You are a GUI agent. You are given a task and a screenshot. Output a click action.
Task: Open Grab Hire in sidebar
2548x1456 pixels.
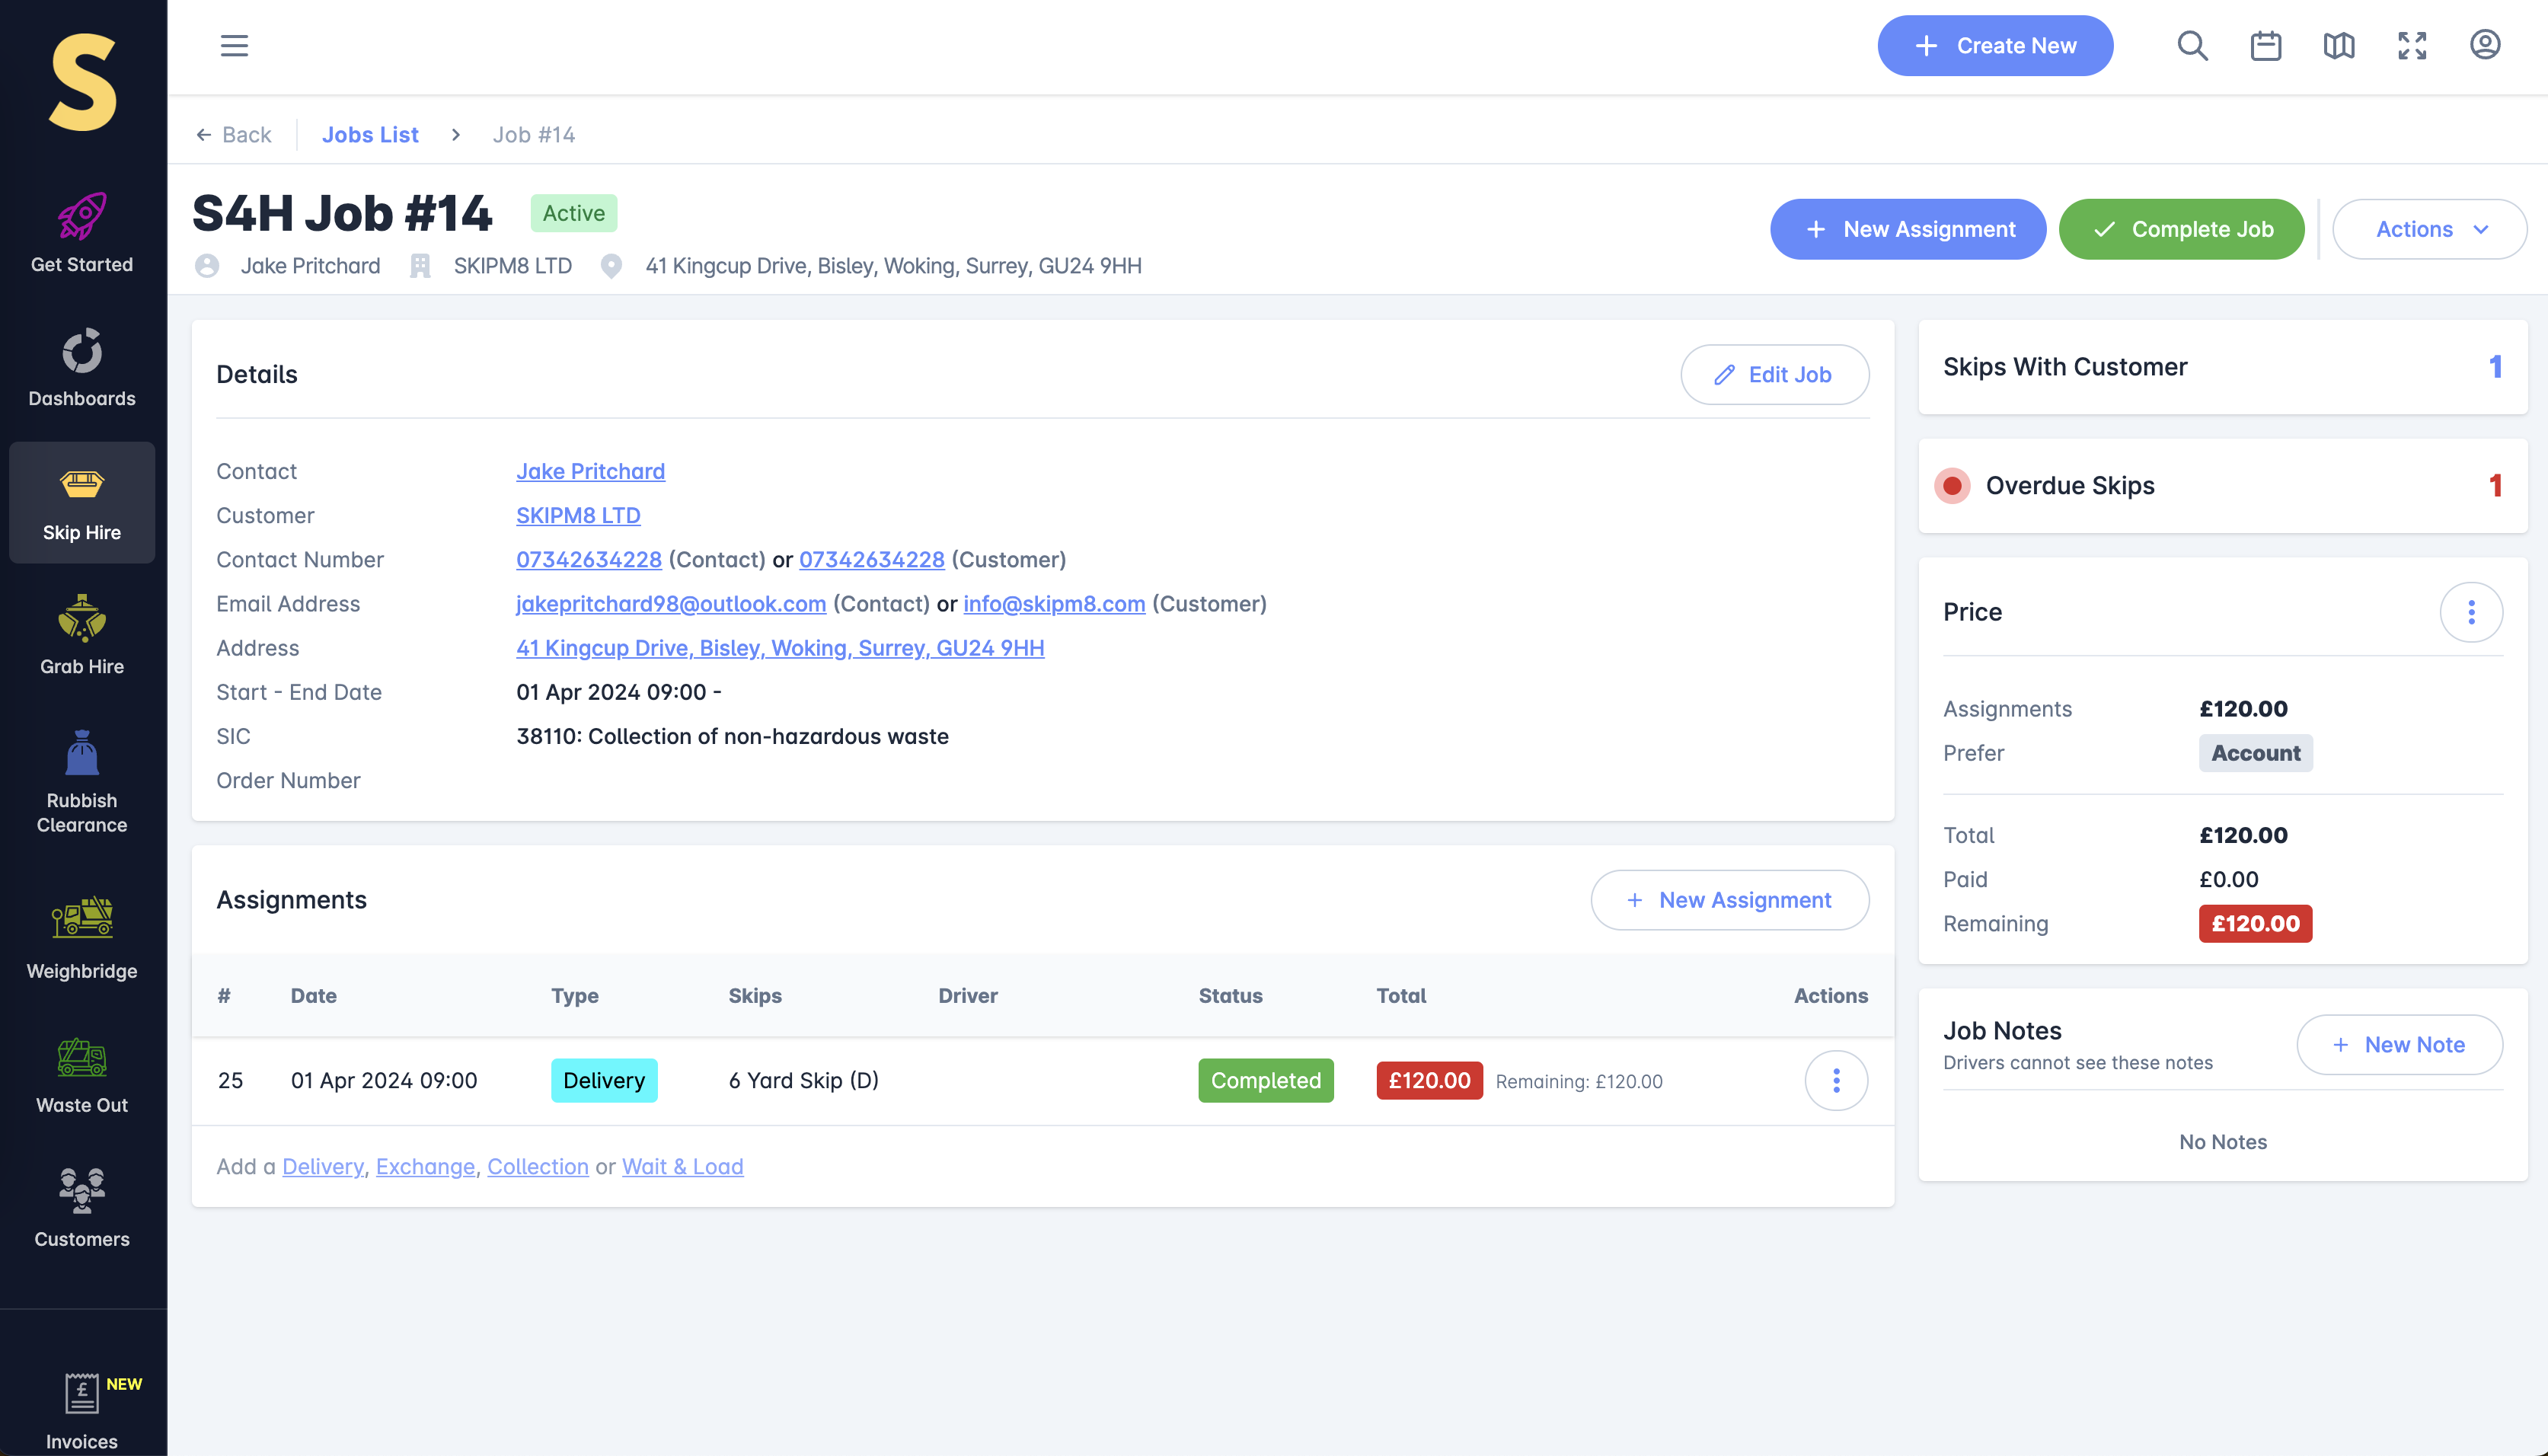click(x=82, y=635)
